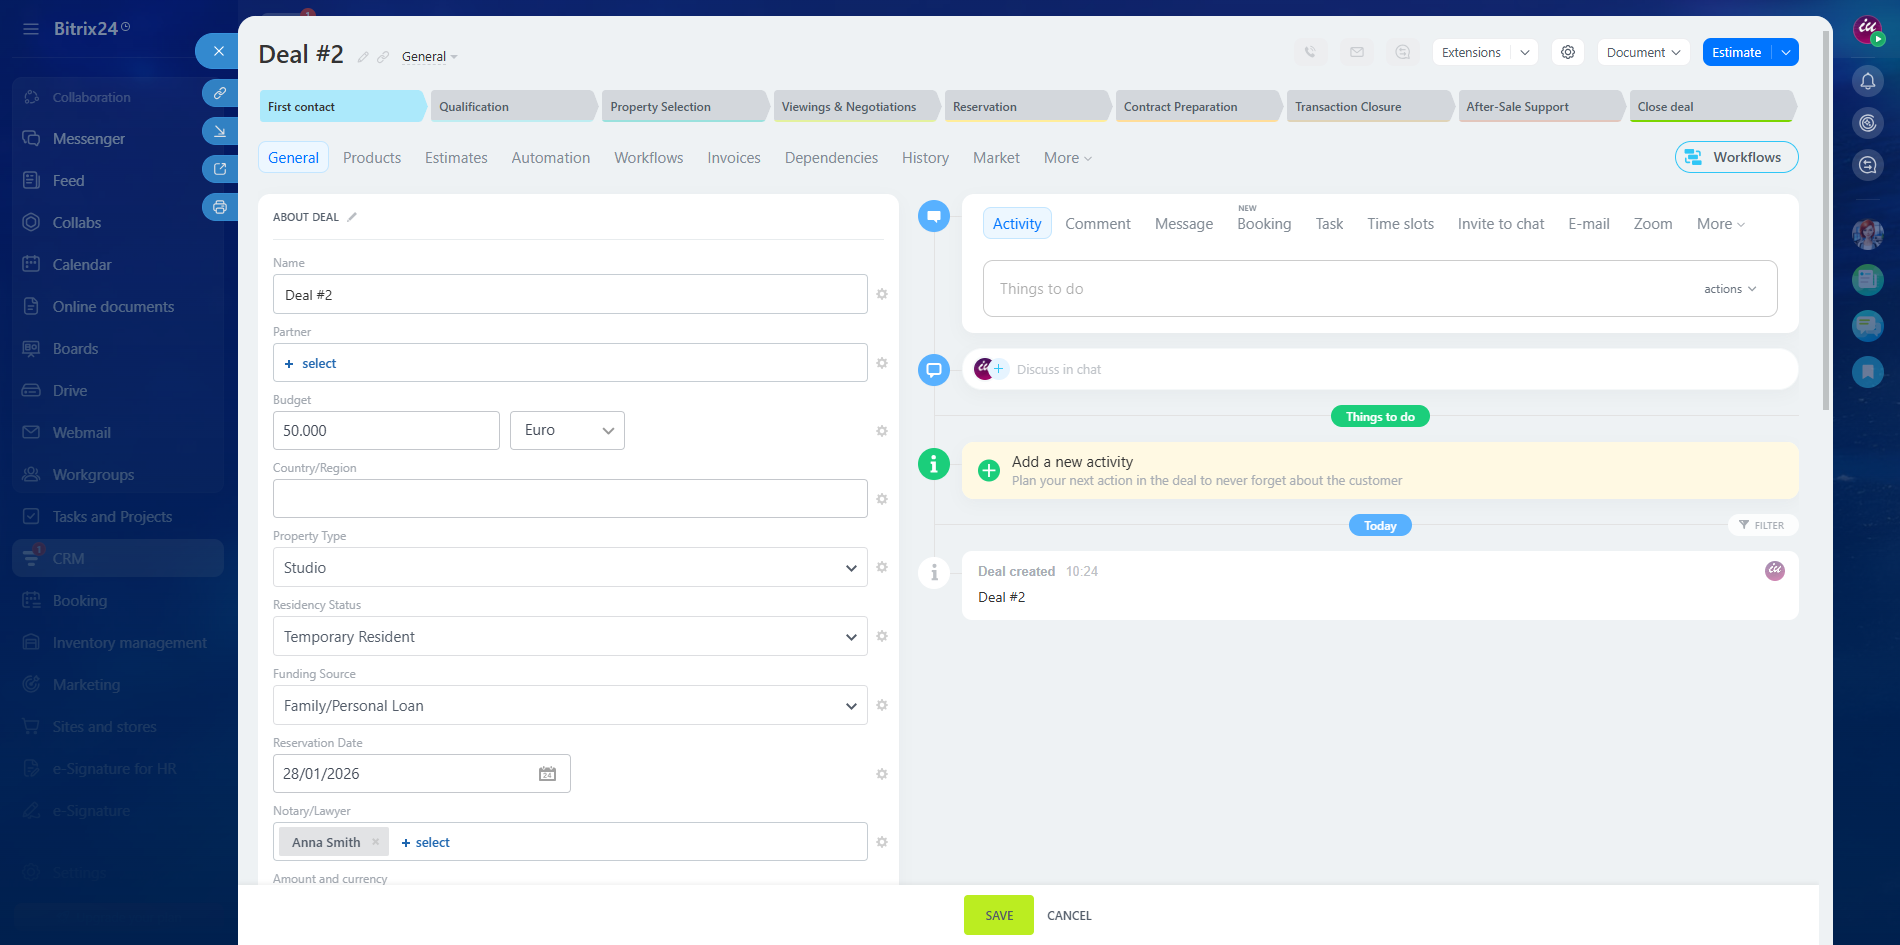Open the Euro currency dropdown
The height and width of the screenshot is (945, 1900).
[567, 430]
